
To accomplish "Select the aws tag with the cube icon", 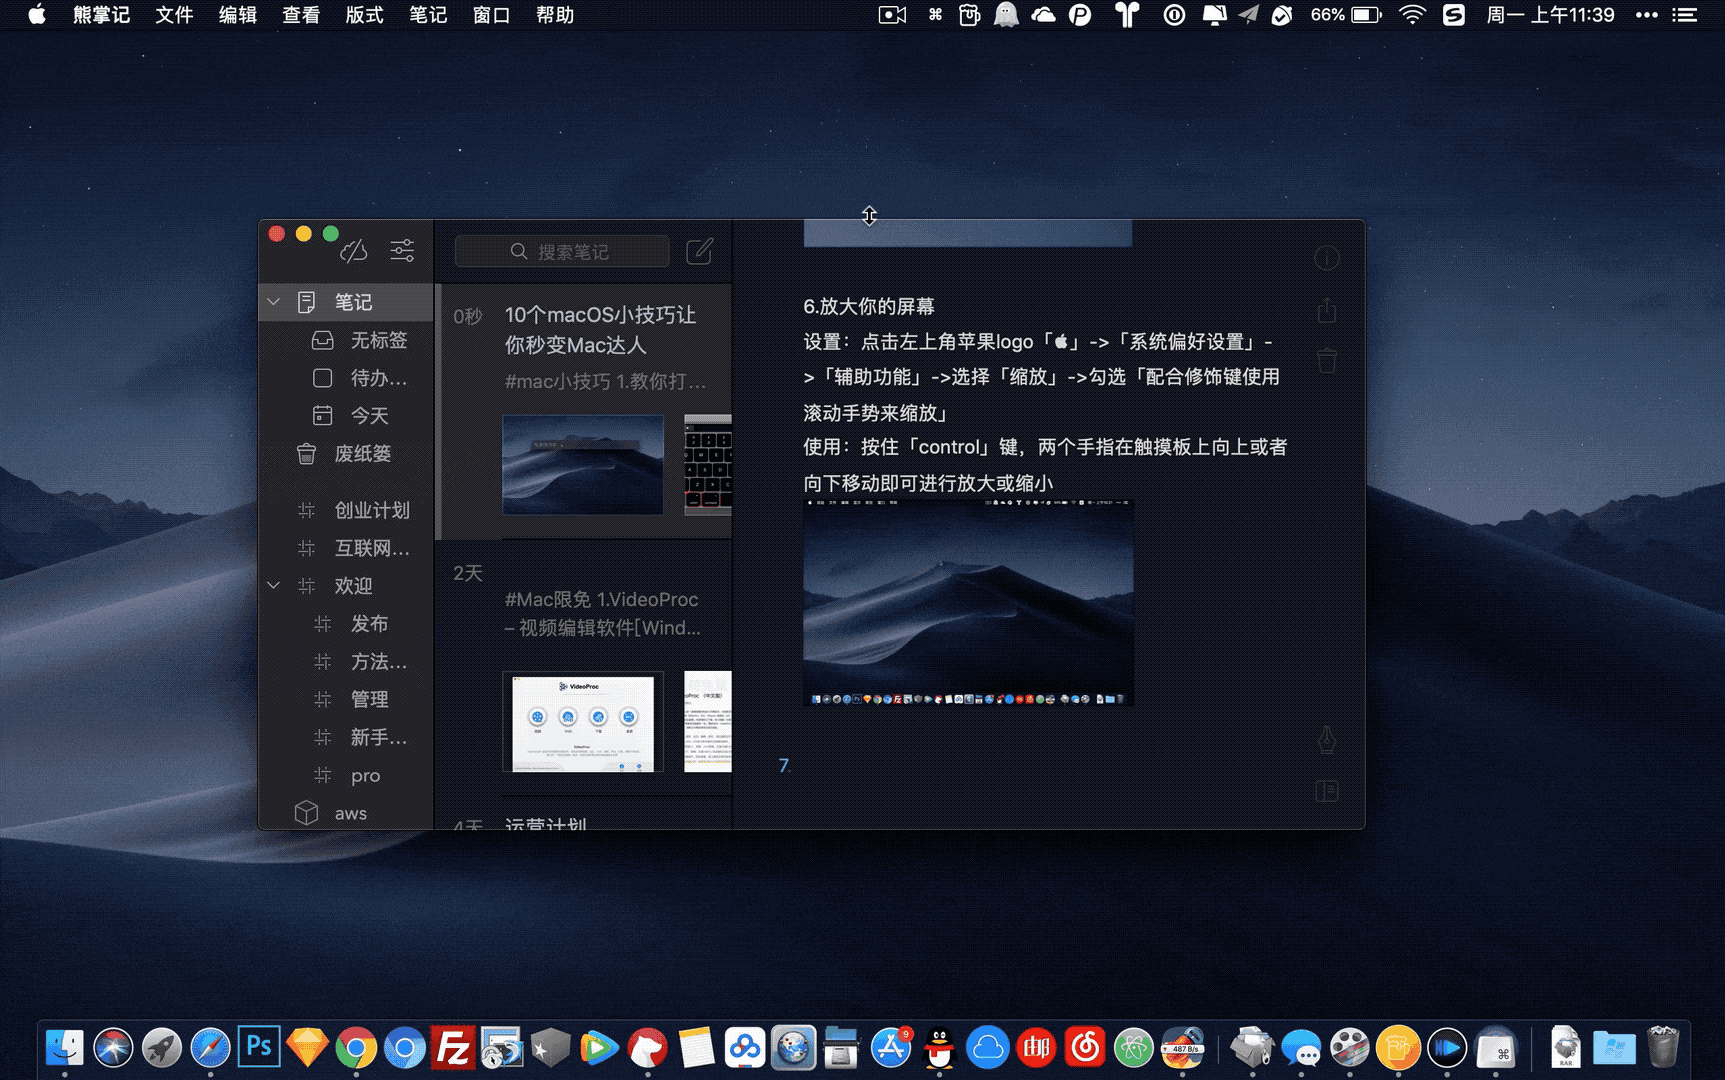I will click(x=350, y=813).
